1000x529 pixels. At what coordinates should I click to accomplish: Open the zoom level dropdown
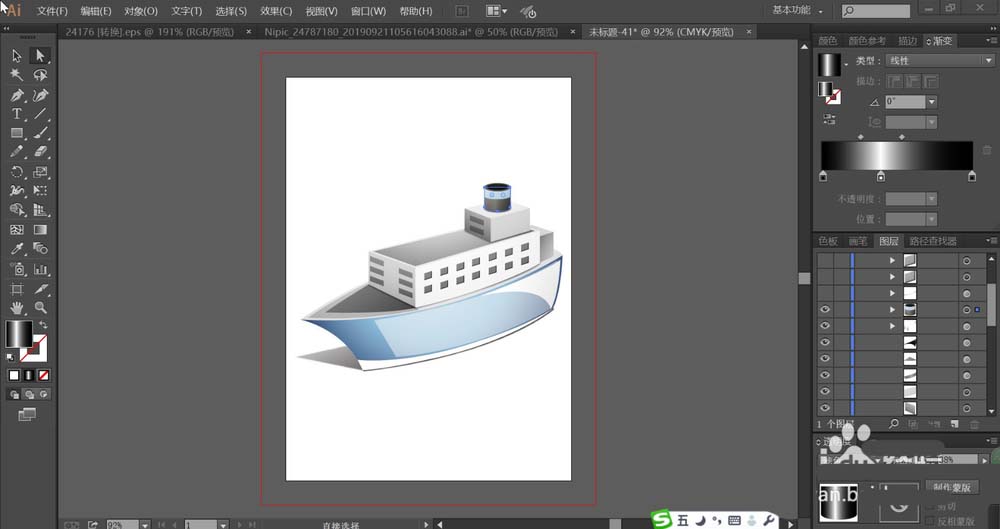145,525
